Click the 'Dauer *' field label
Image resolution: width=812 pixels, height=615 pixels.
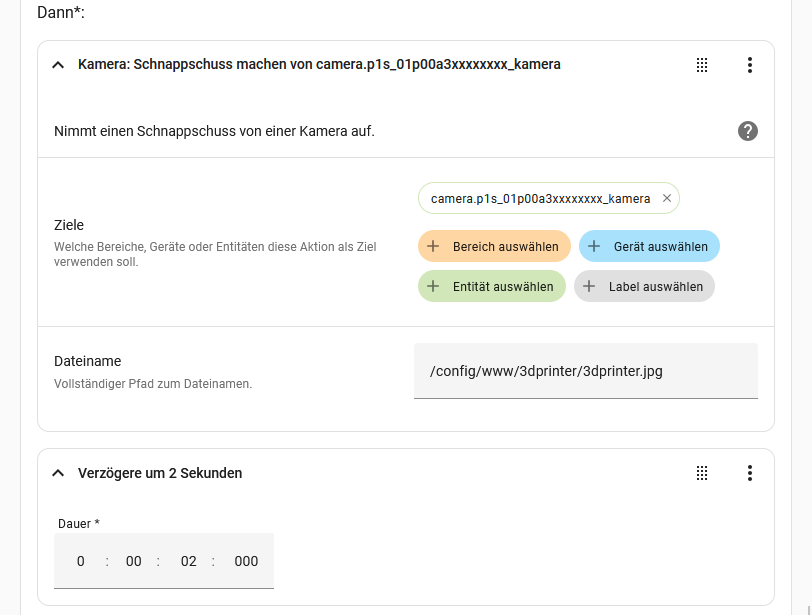79,523
